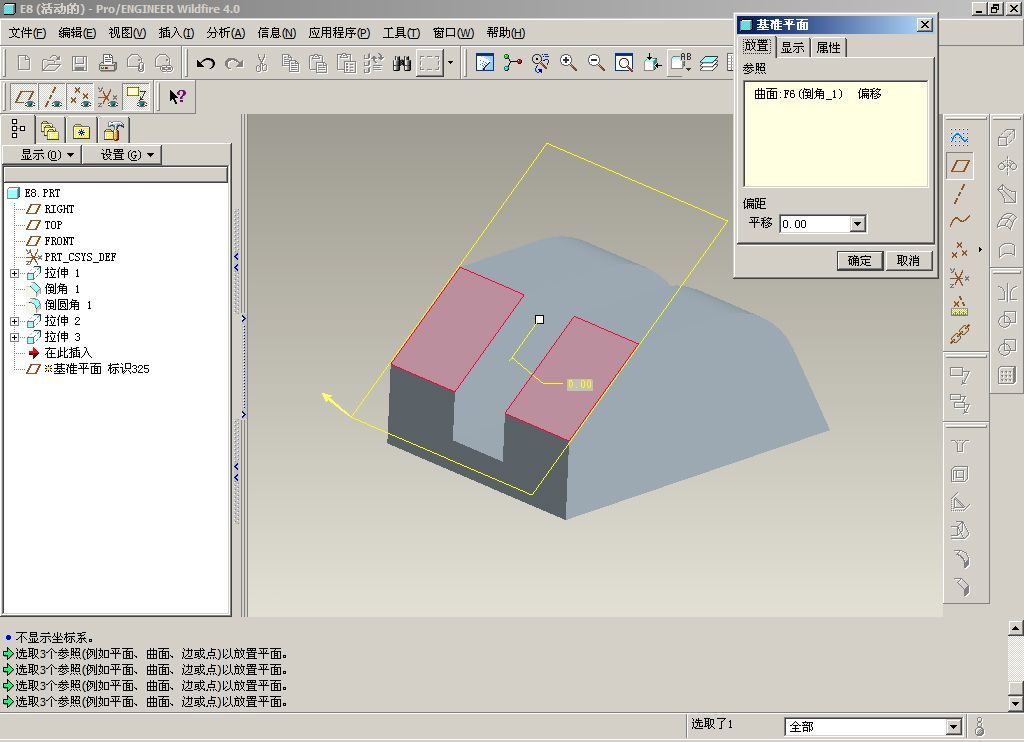Open the selection box tool dropdown arrow
The height and width of the screenshot is (742, 1024).
pos(450,63)
